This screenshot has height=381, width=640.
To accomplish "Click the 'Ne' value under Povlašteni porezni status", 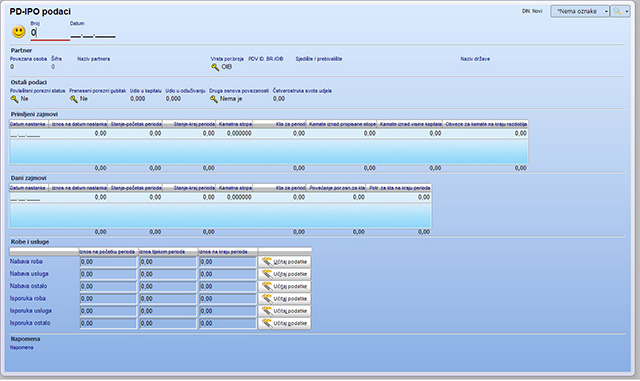I will (24, 99).
